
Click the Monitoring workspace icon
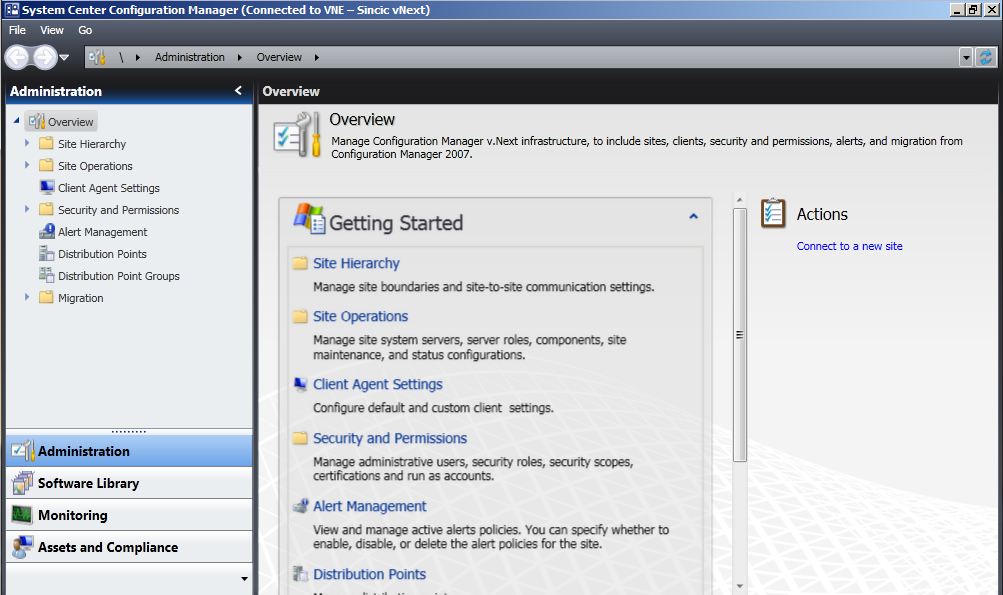22,514
